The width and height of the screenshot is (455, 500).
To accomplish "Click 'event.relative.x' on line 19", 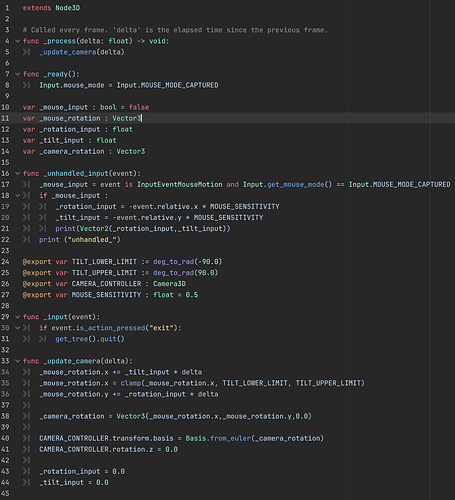I will pyautogui.click(x=165, y=207).
